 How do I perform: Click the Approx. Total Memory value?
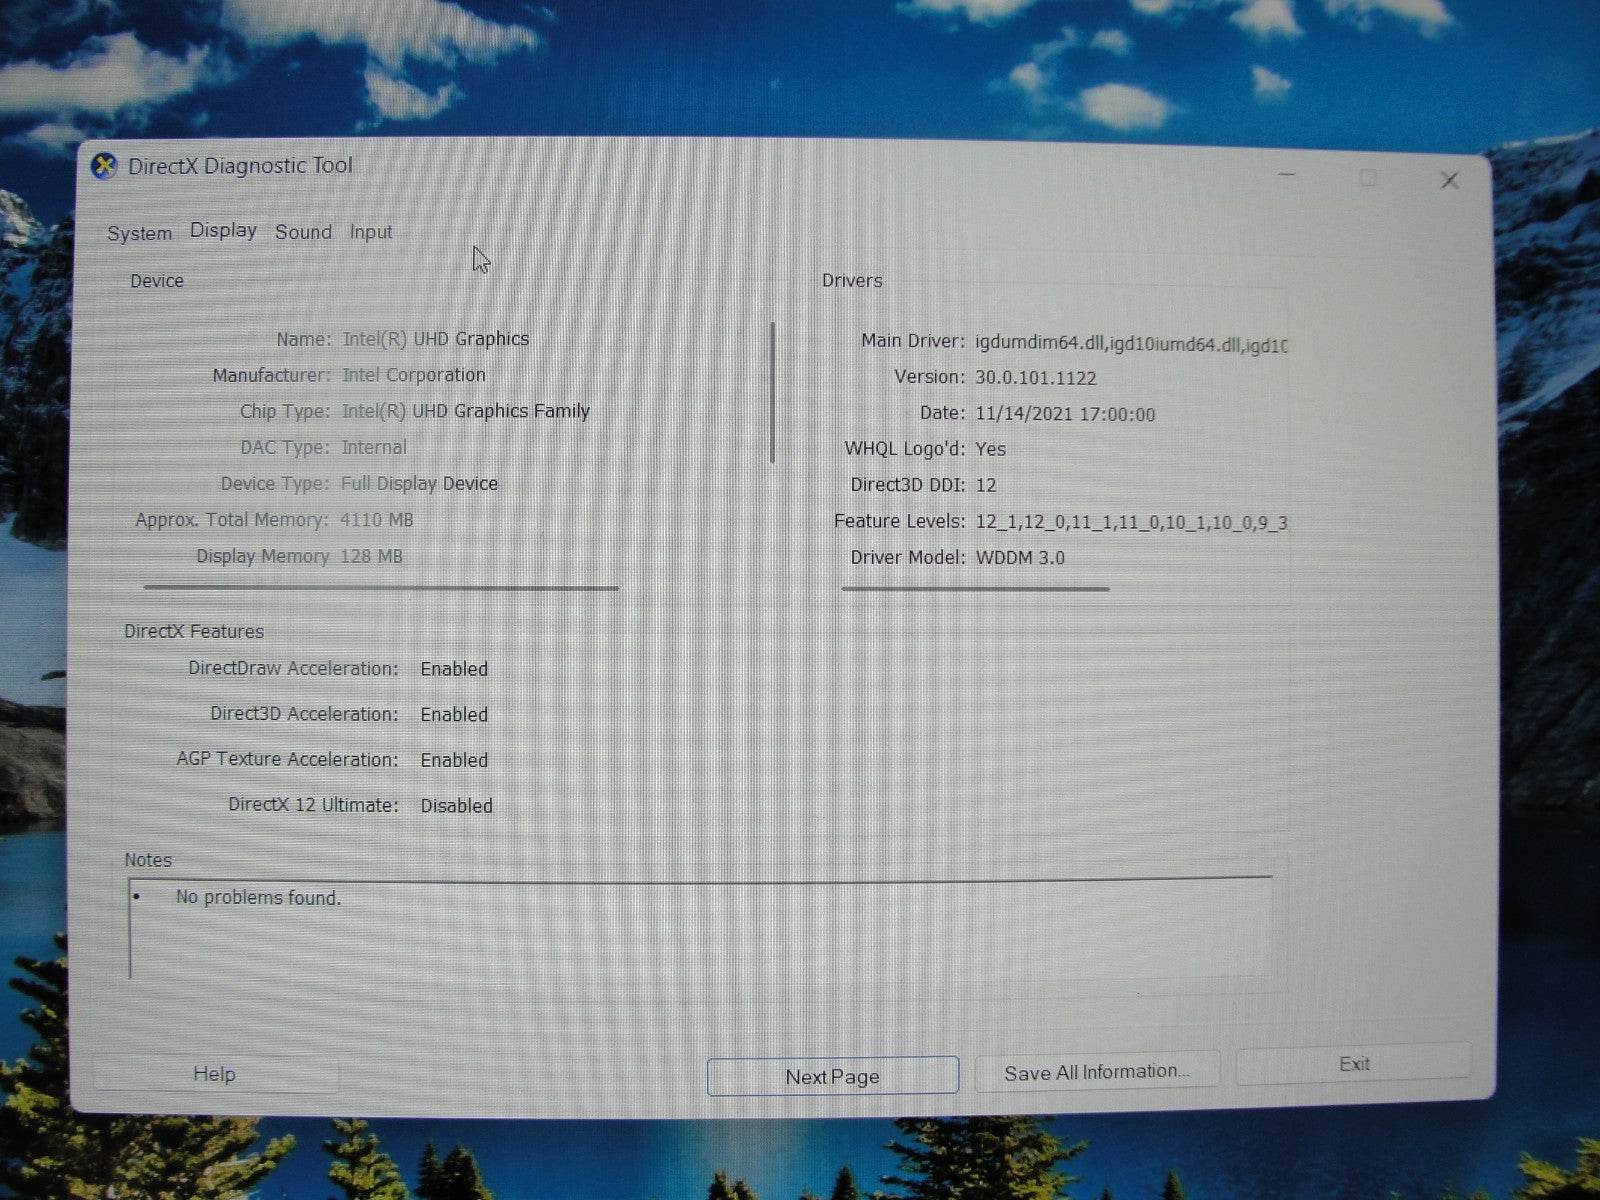377,519
